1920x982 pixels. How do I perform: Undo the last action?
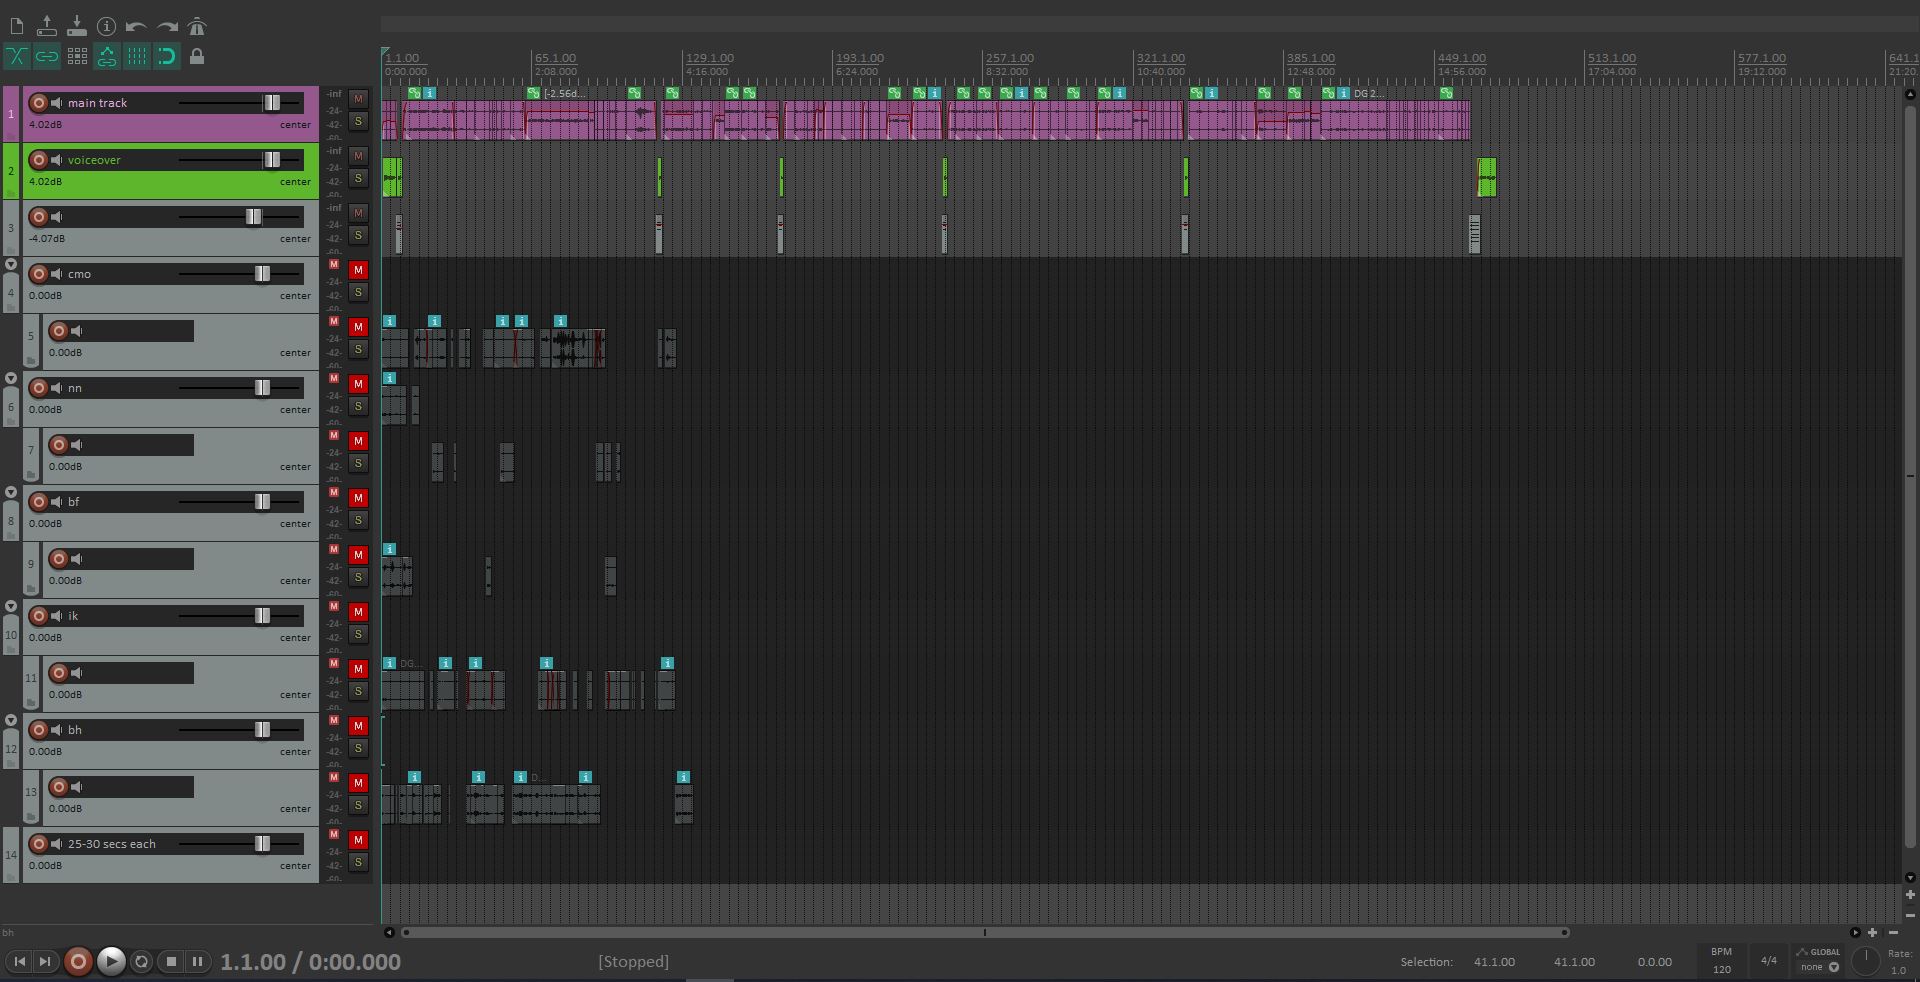[x=136, y=26]
